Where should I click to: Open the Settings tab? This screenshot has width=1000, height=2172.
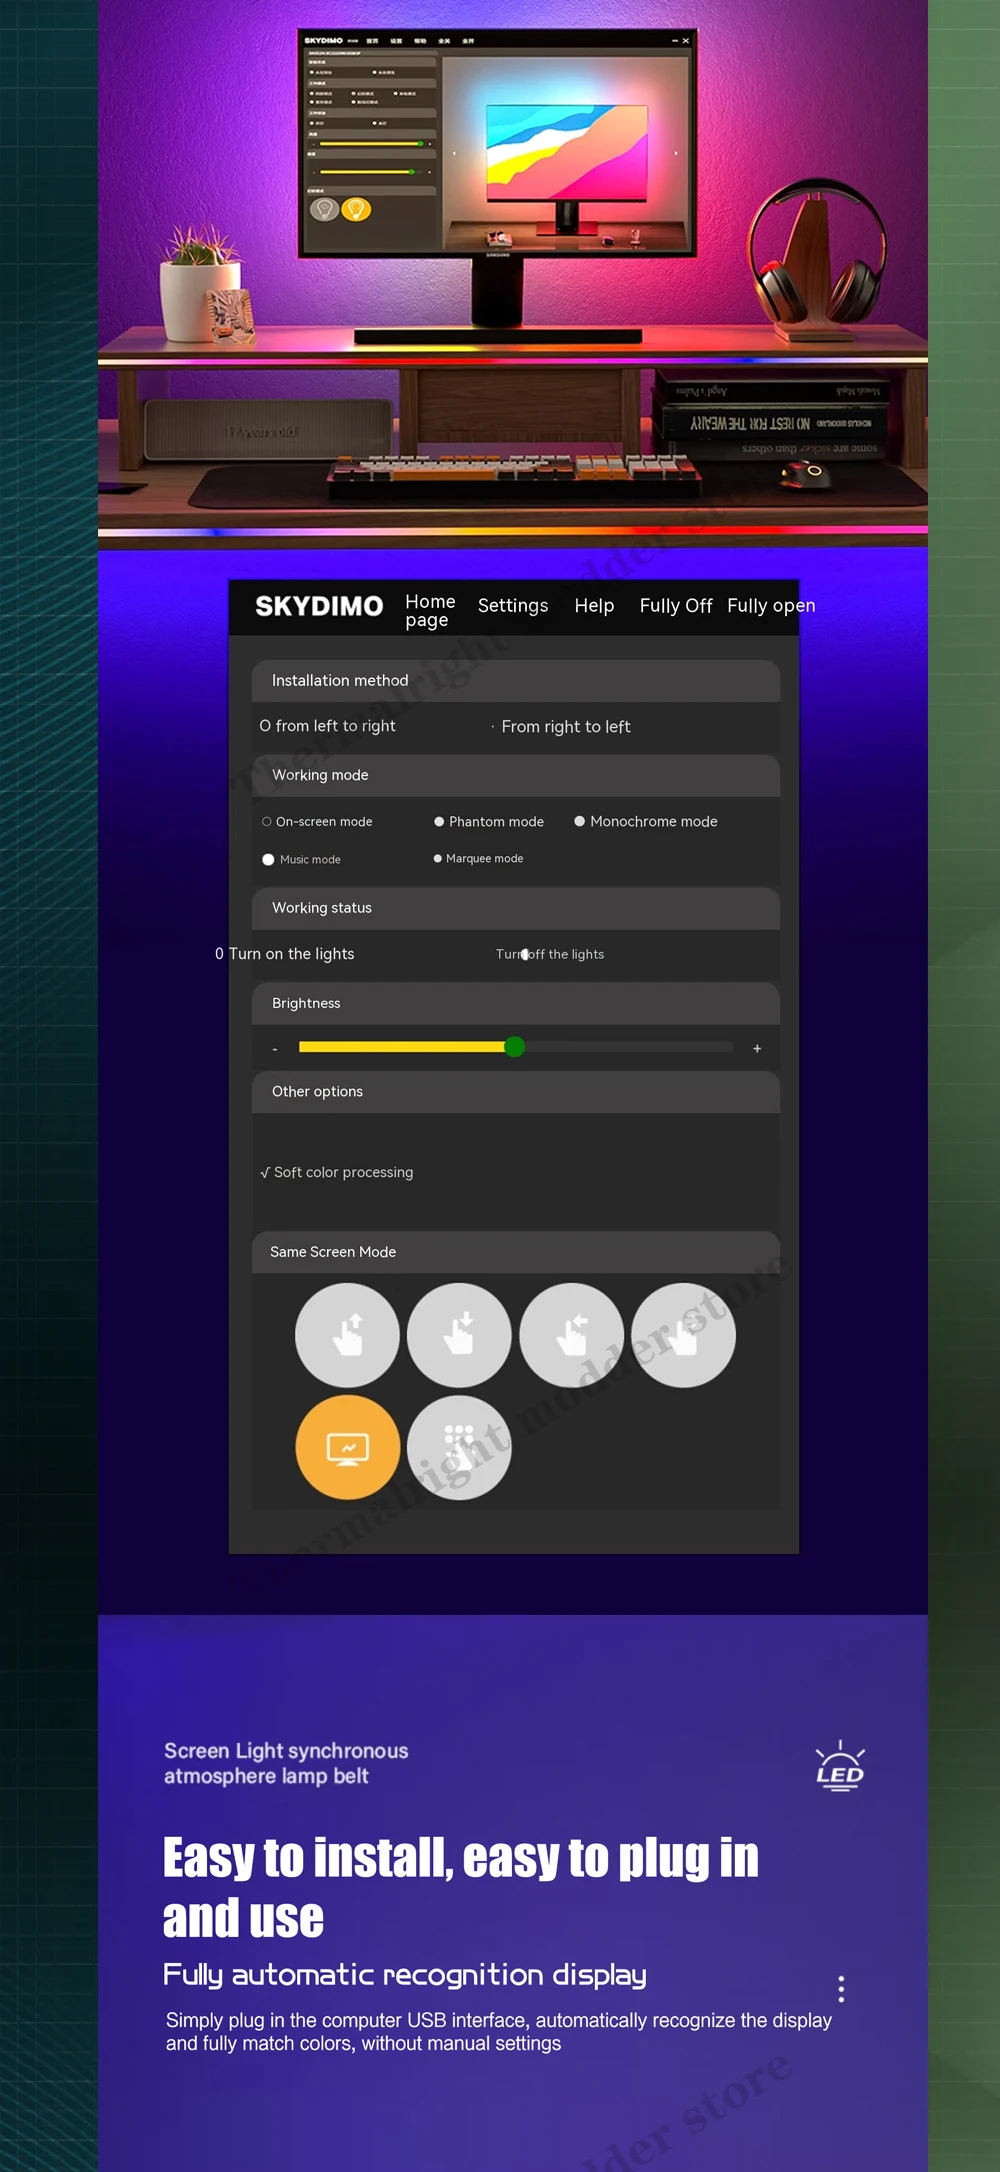pyautogui.click(x=512, y=606)
